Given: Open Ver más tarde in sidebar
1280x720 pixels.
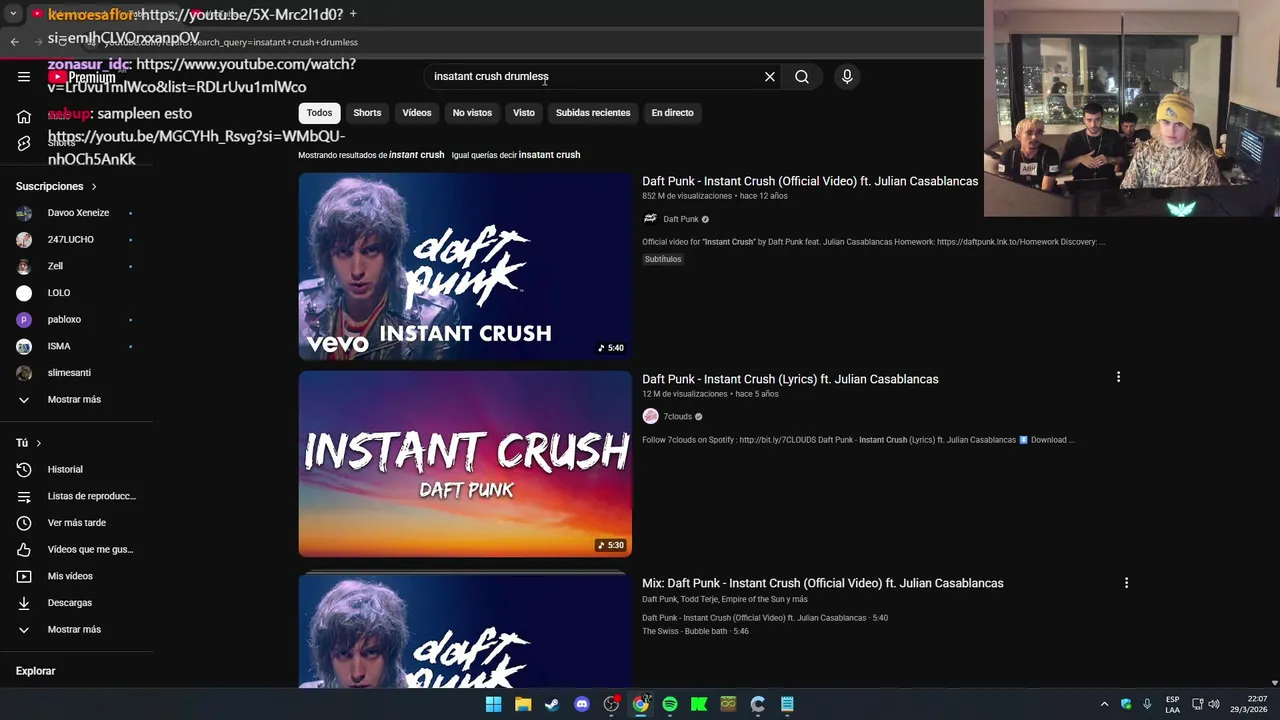Looking at the screenshot, I should coord(77,523).
